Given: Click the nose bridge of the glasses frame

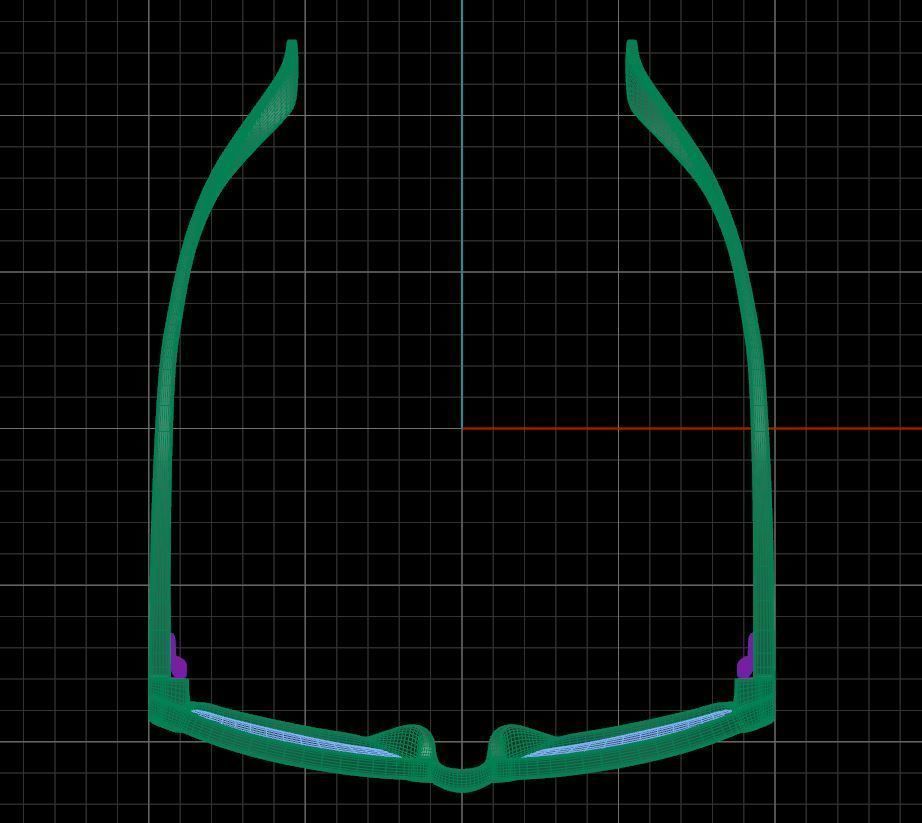Looking at the screenshot, I should (462, 777).
